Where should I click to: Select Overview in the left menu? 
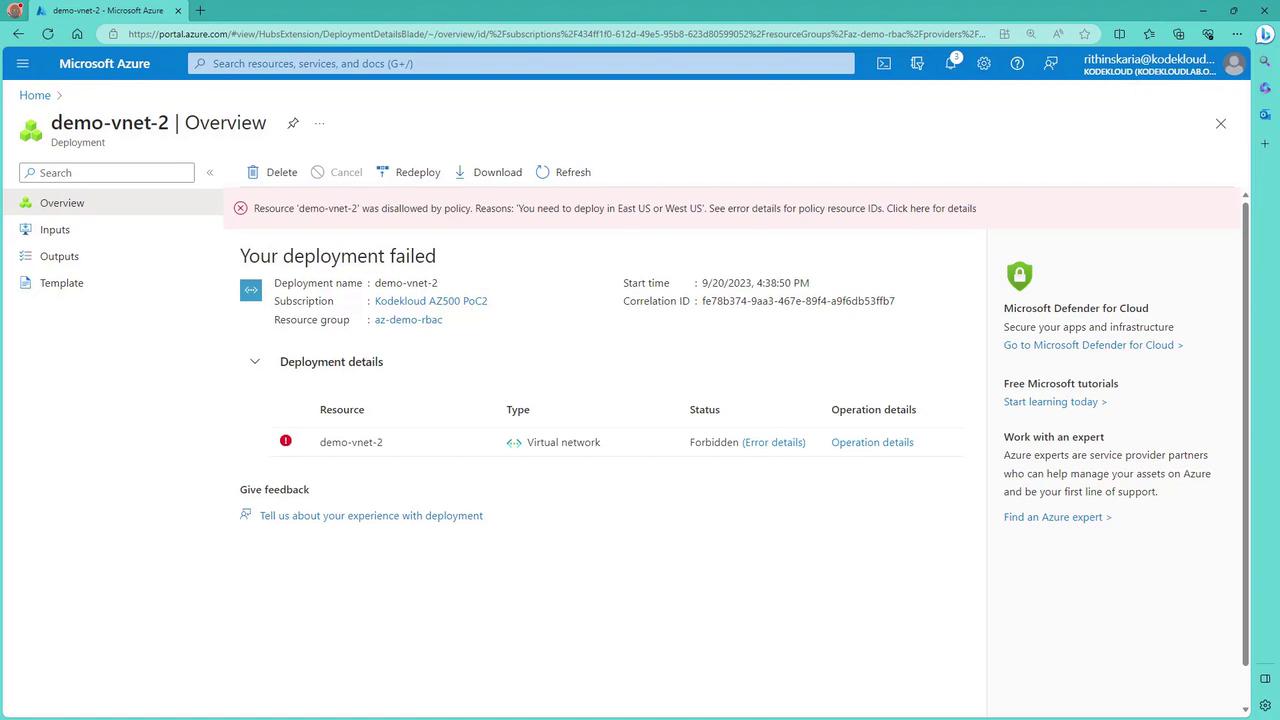click(x=111, y=203)
